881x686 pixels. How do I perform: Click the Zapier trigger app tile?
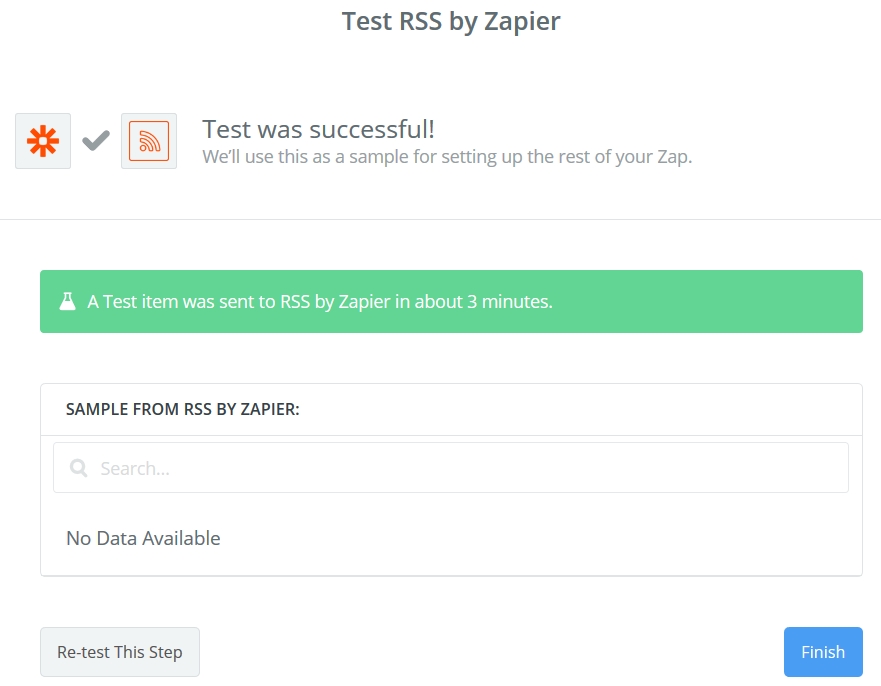click(x=43, y=141)
